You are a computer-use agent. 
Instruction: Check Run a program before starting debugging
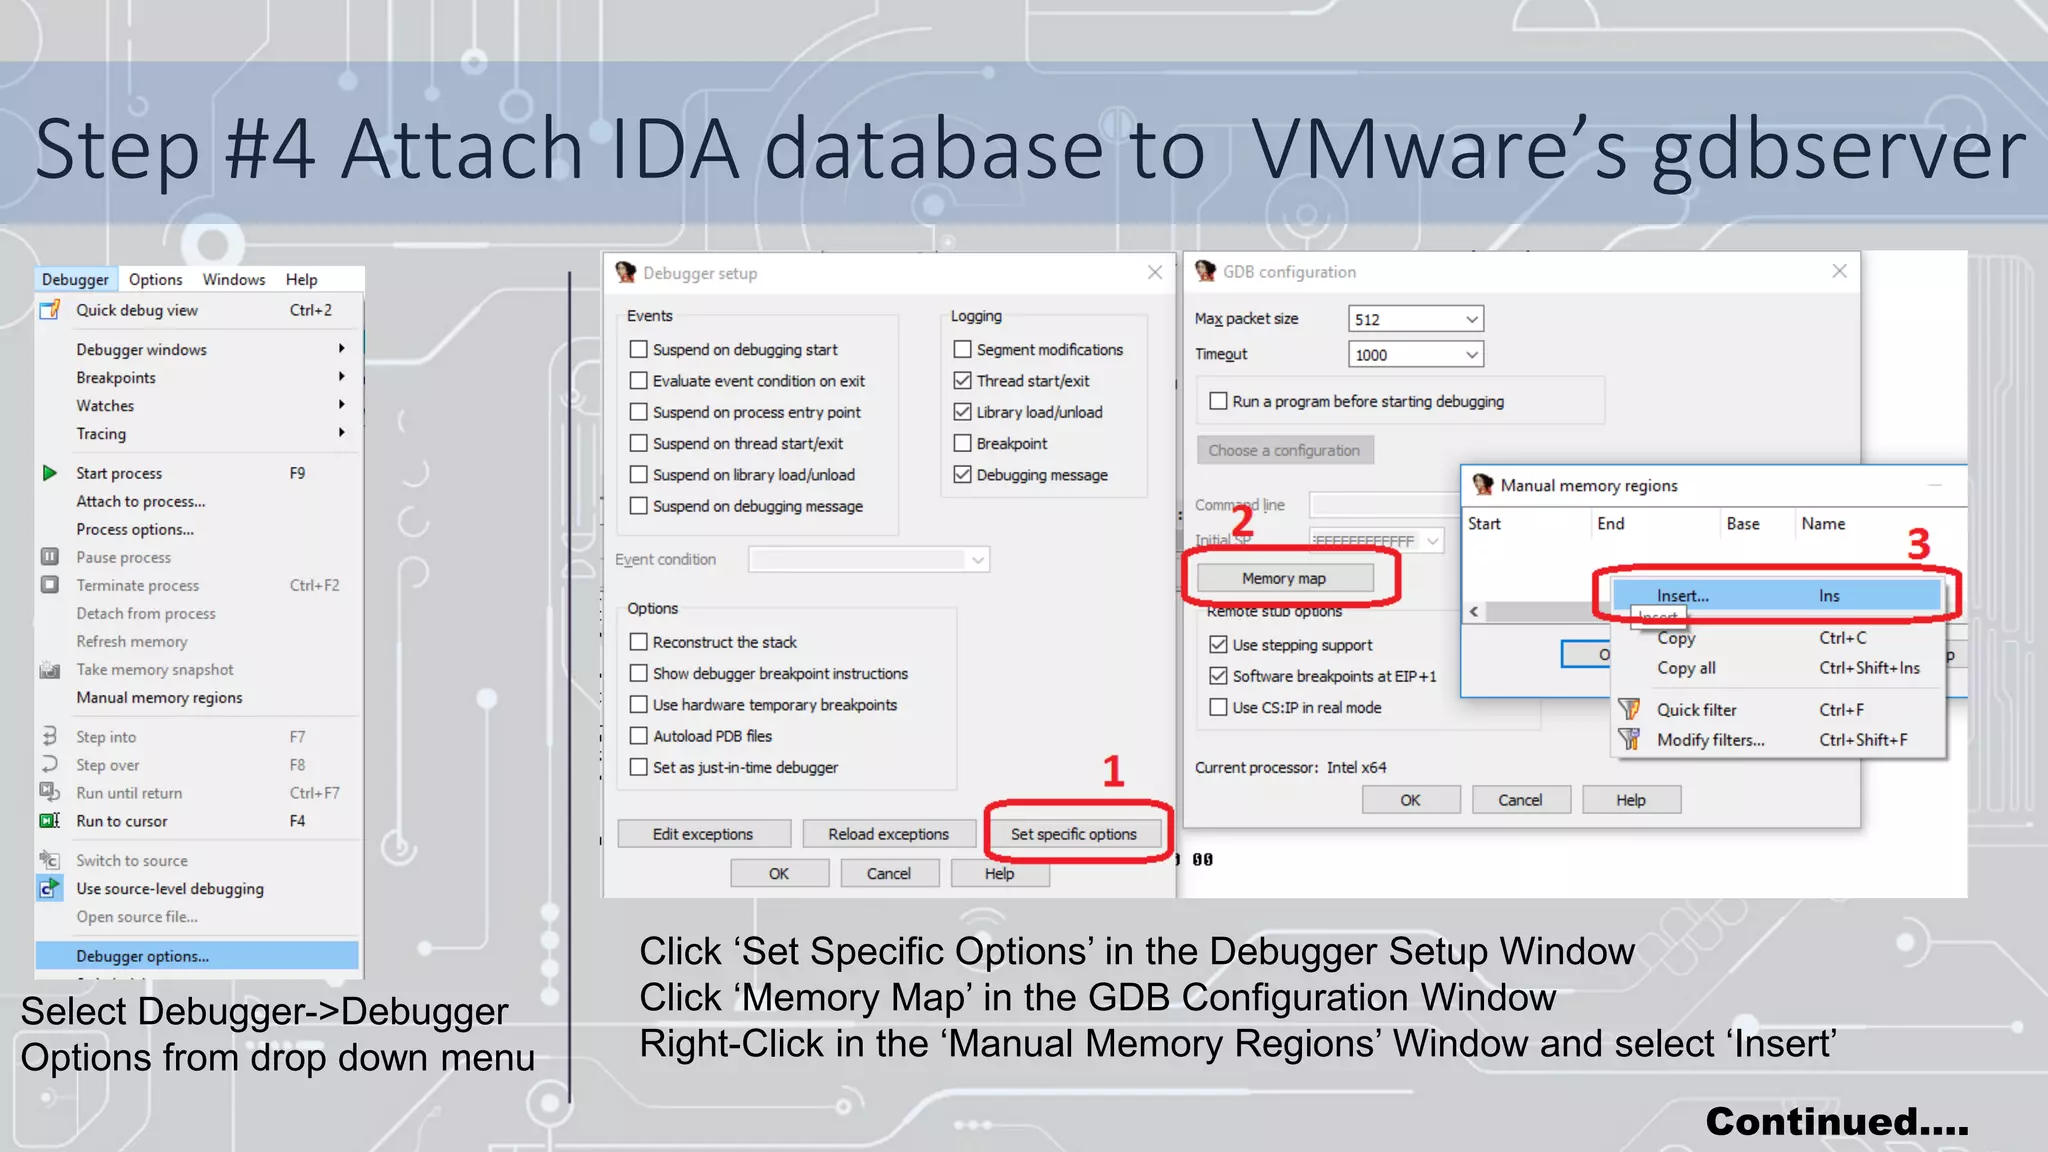1218,400
